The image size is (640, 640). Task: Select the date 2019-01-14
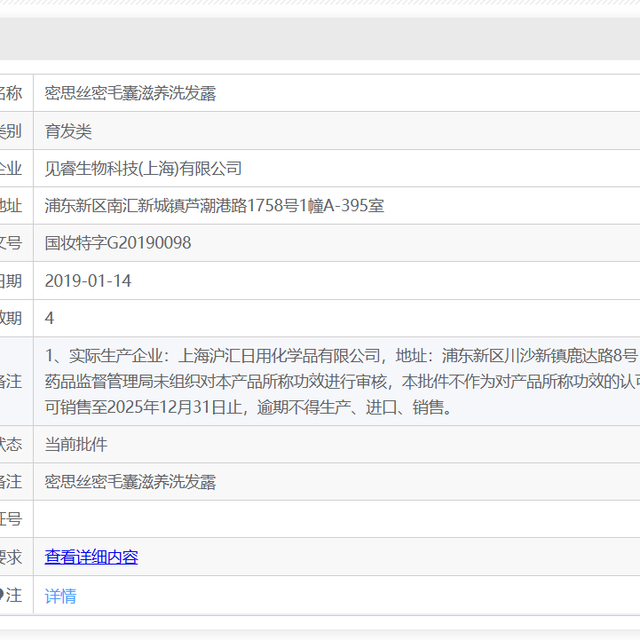[88, 281]
